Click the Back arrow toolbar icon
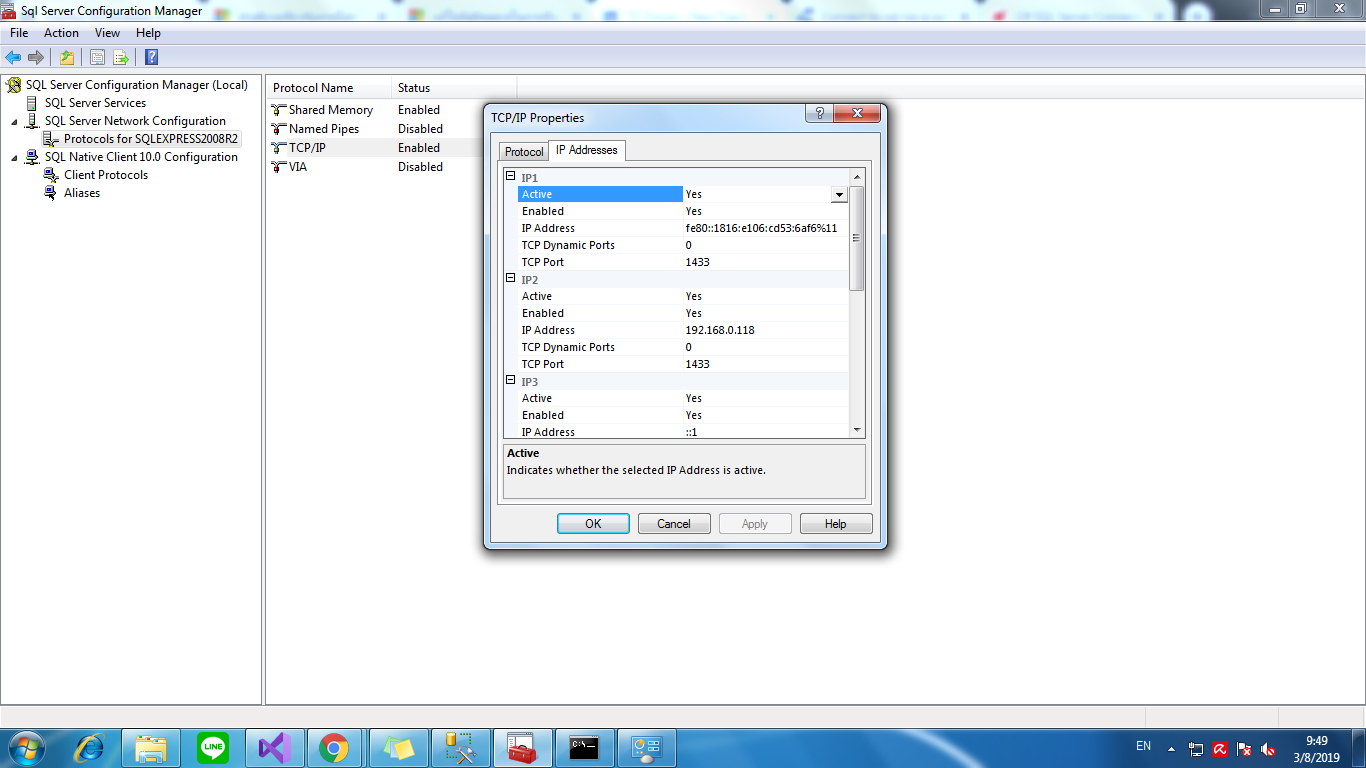 (13, 57)
